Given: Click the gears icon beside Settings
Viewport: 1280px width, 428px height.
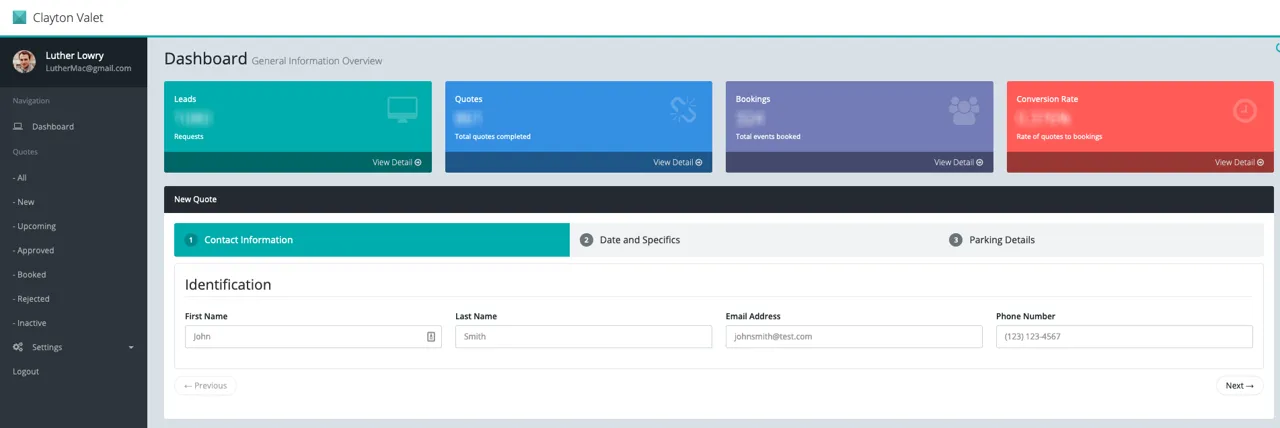Looking at the screenshot, I should 18,347.
